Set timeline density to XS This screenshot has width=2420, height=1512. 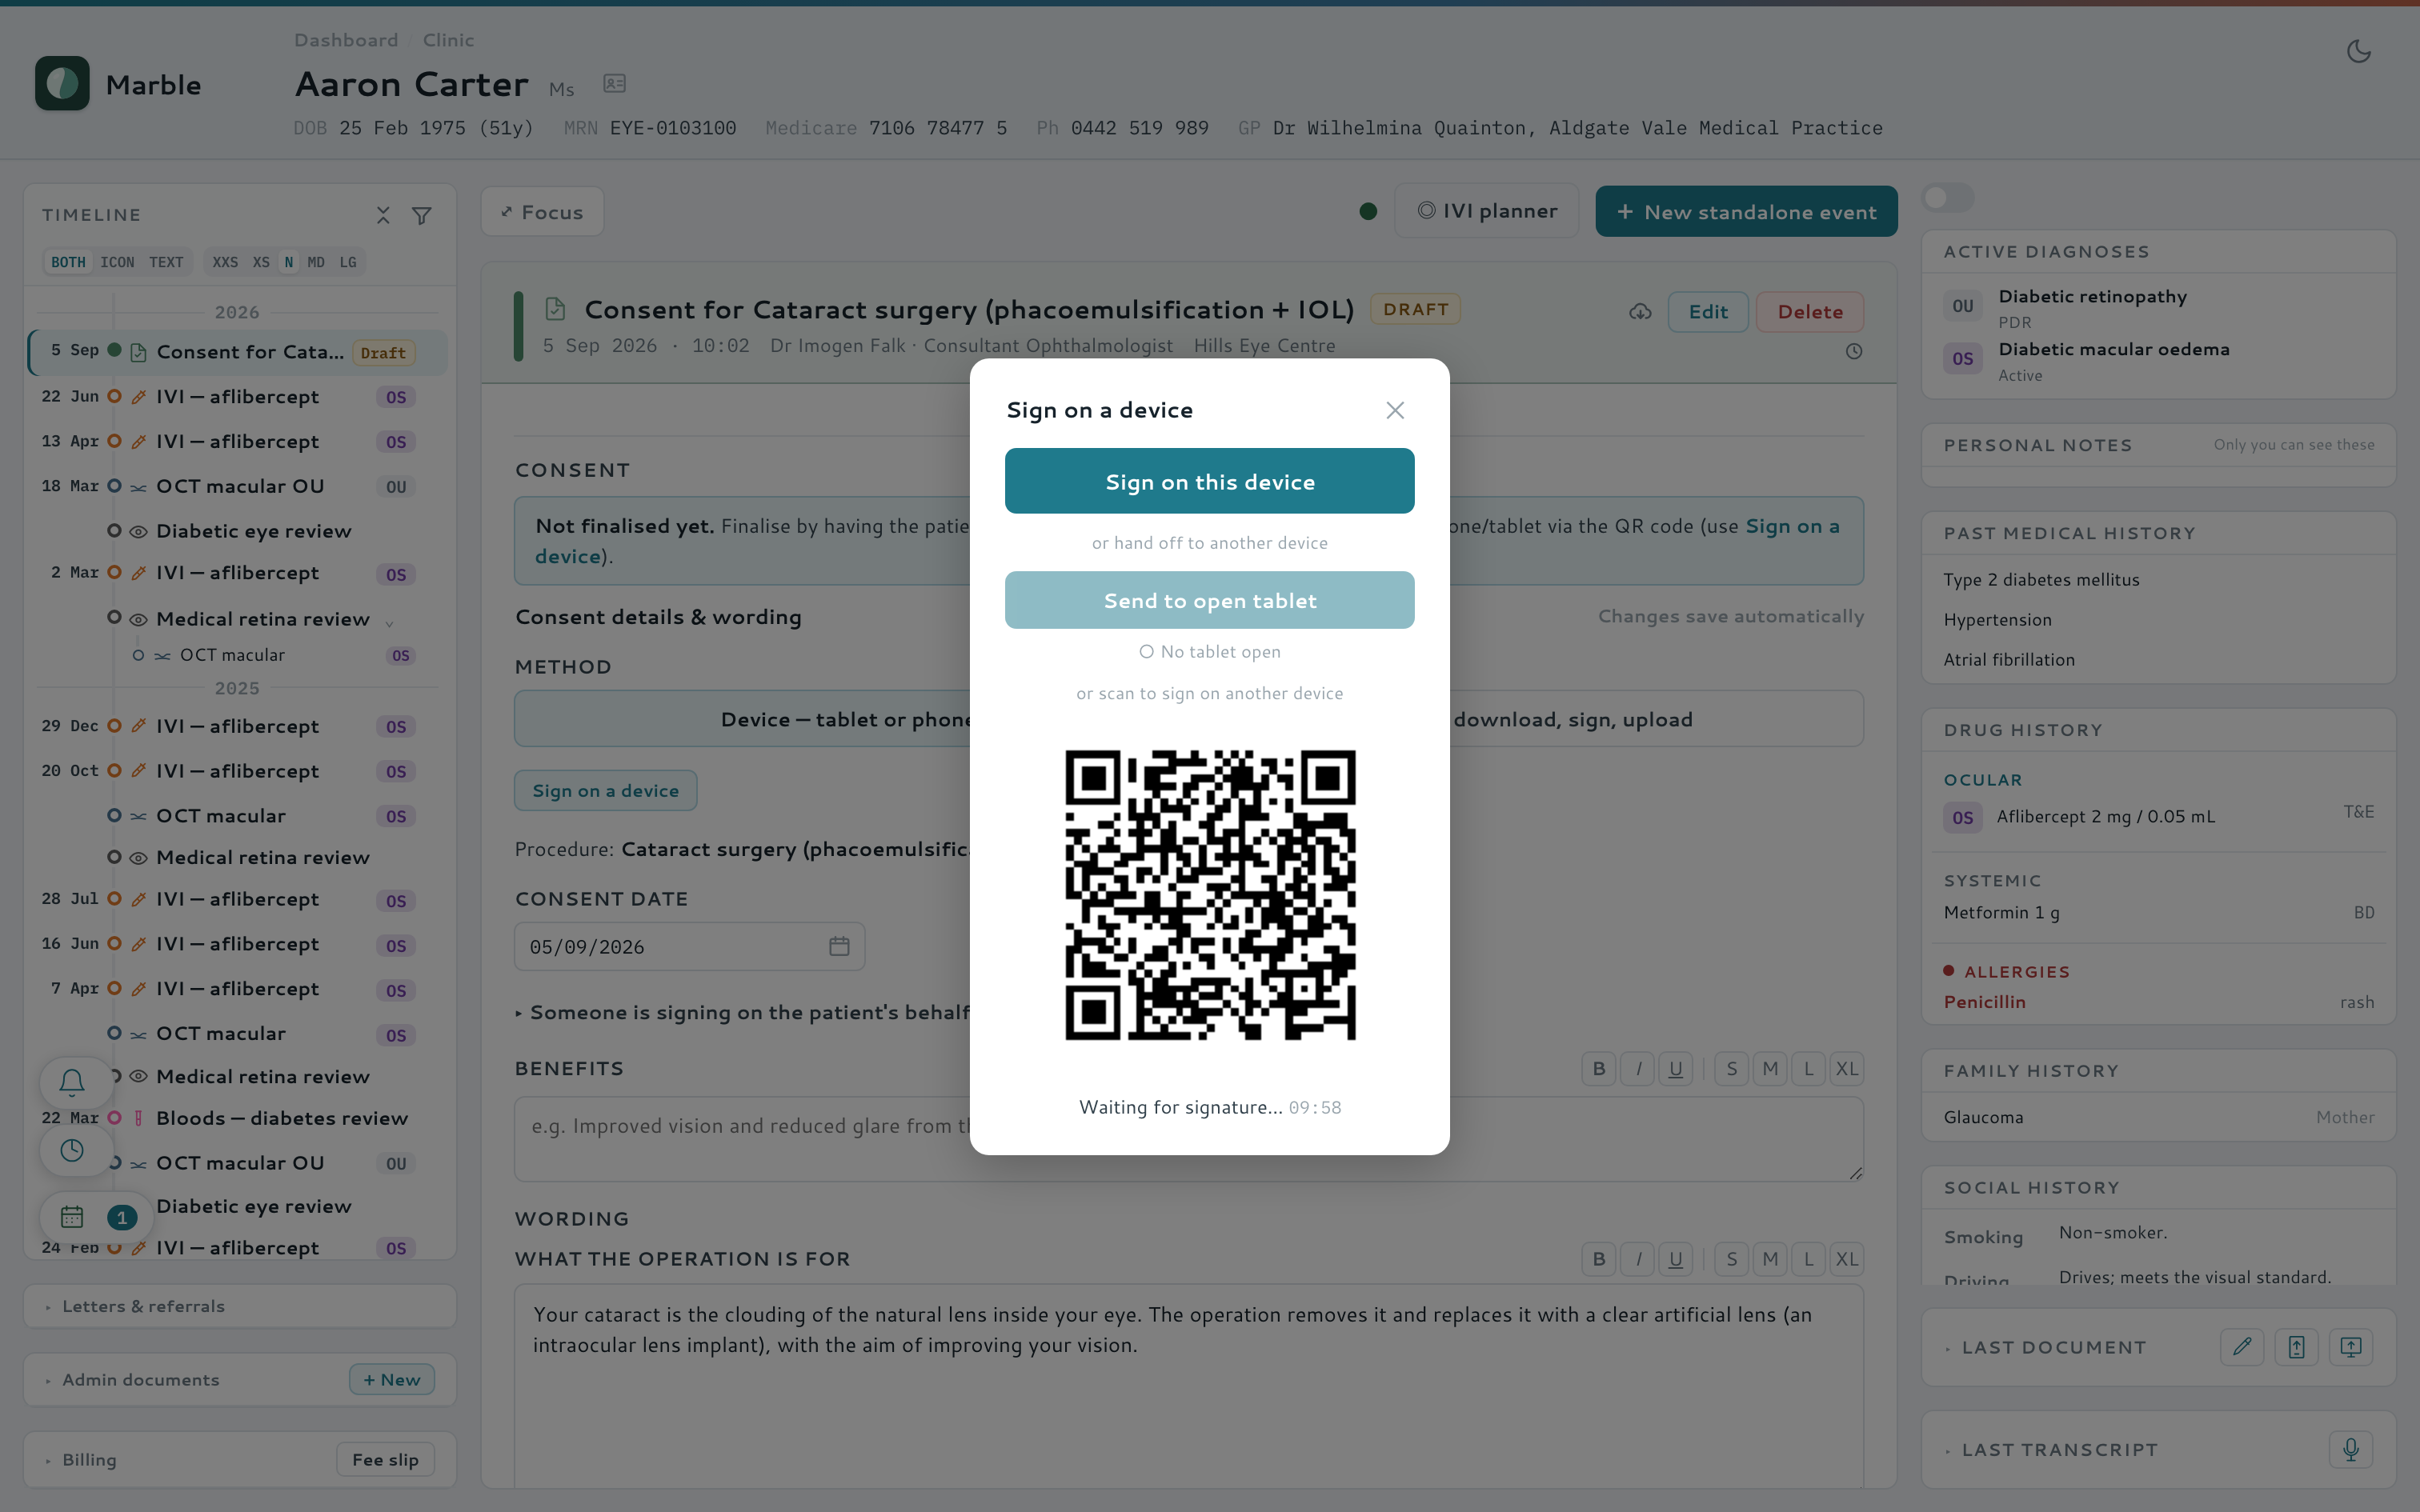point(261,262)
